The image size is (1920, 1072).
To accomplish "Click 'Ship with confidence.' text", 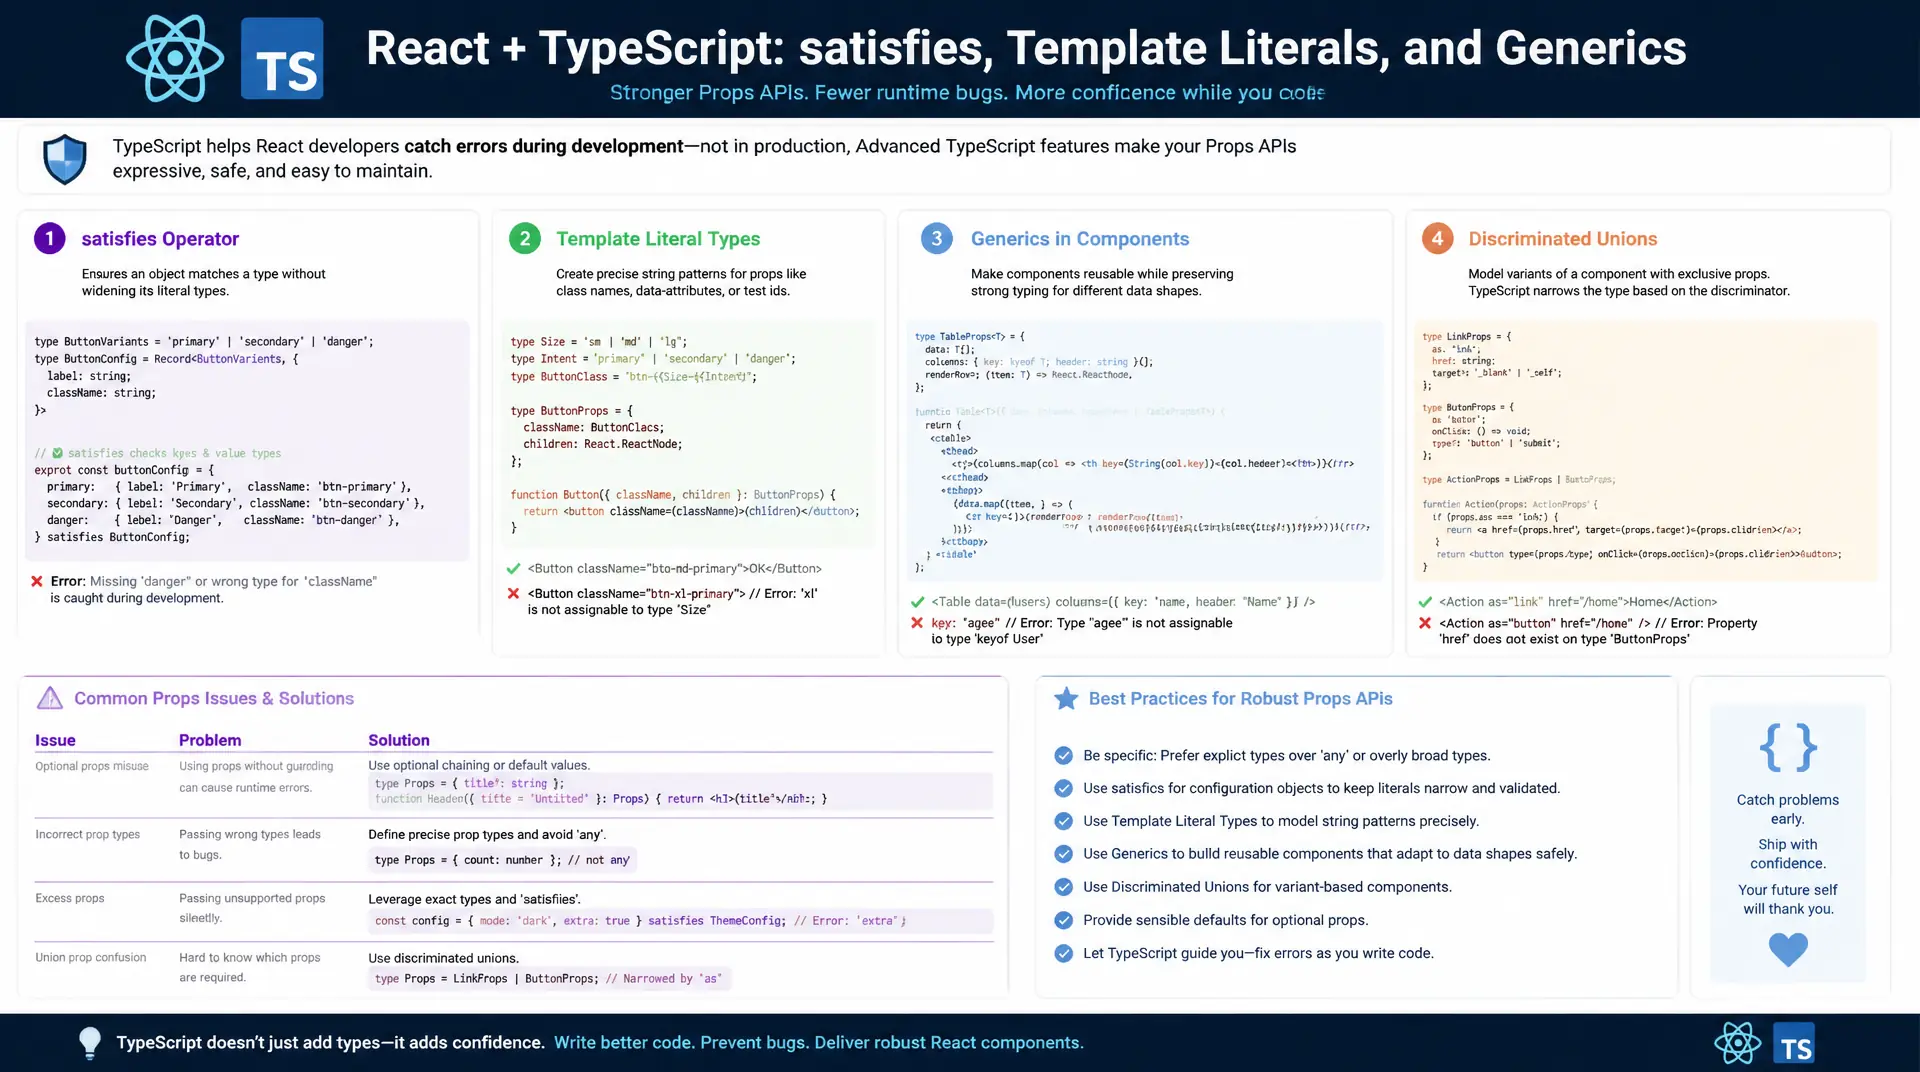I will tap(1788, 854).
